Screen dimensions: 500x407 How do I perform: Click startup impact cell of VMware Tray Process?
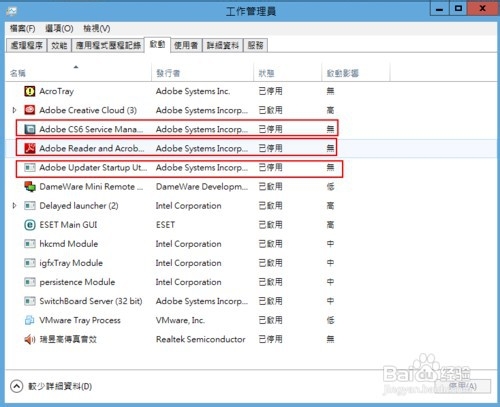click(x=330, y=320)
